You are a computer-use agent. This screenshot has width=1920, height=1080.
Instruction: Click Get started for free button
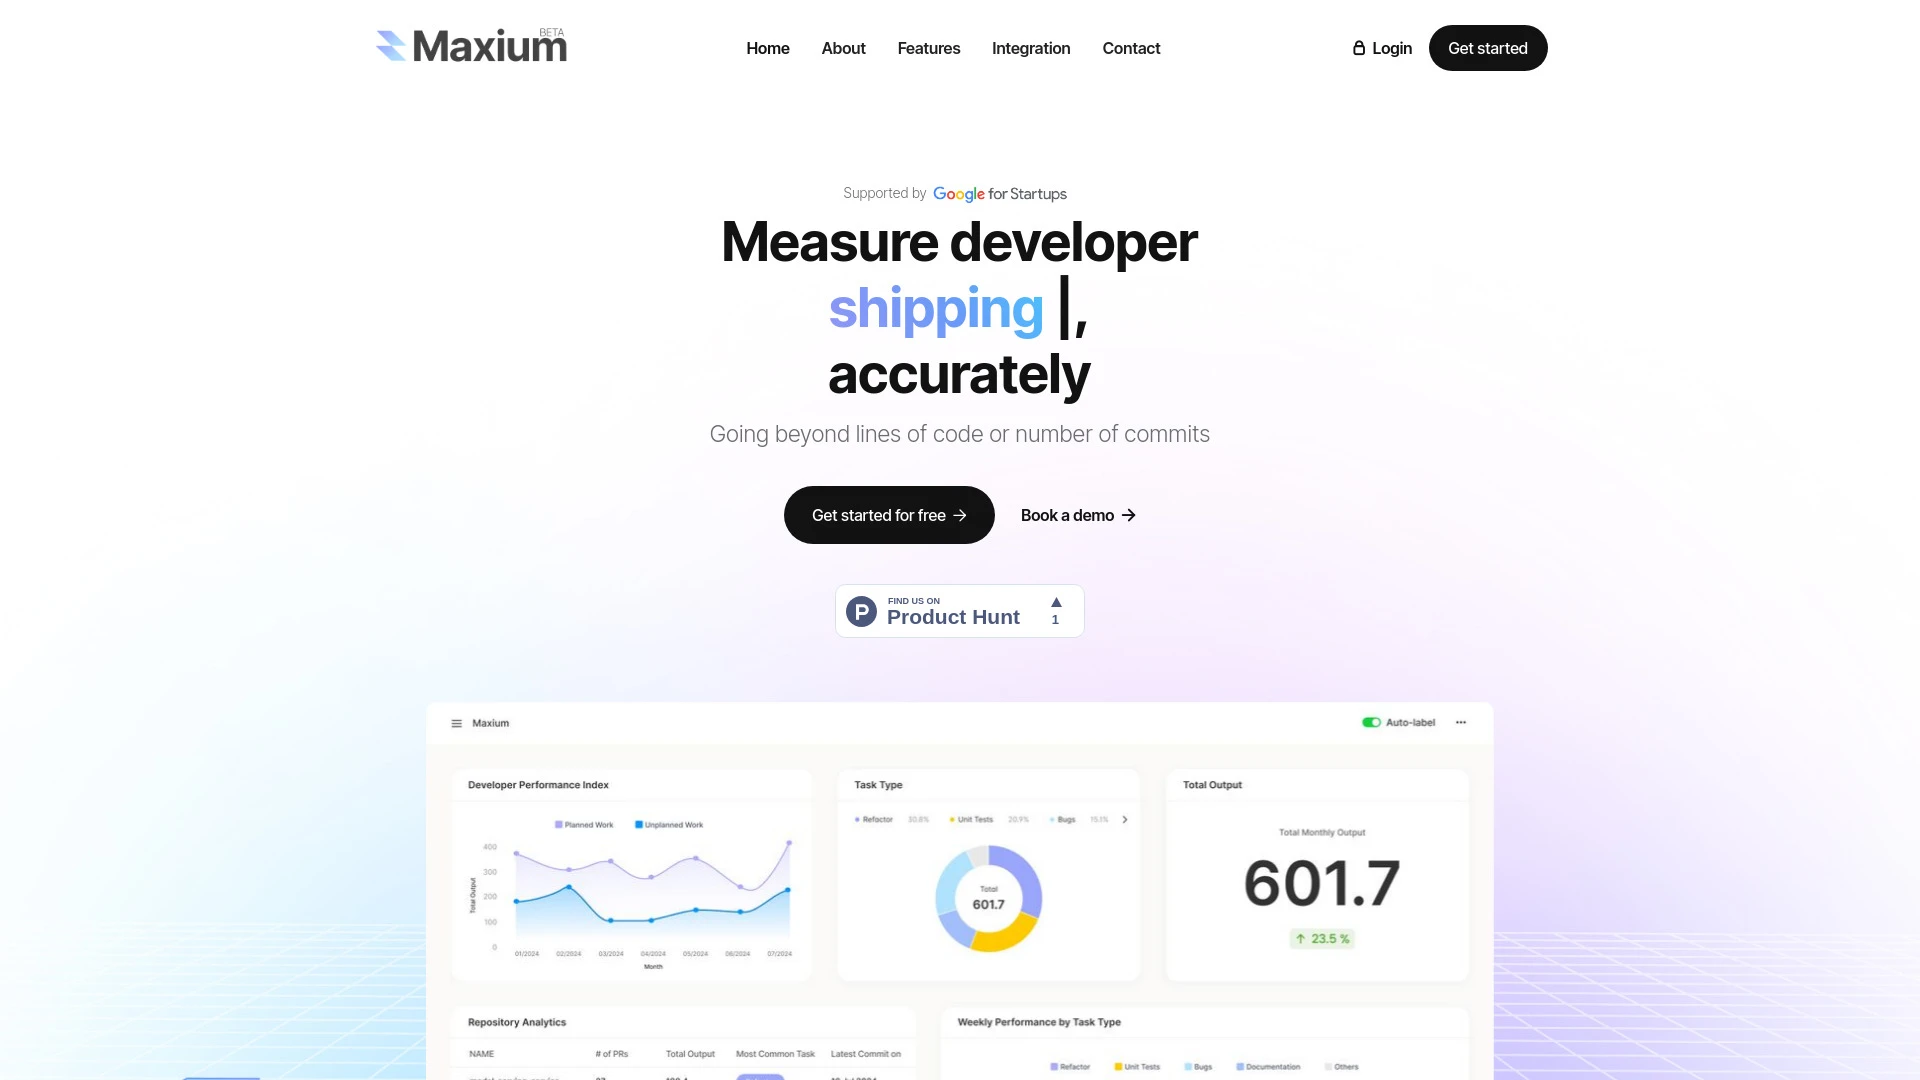[x=889, y=514]
